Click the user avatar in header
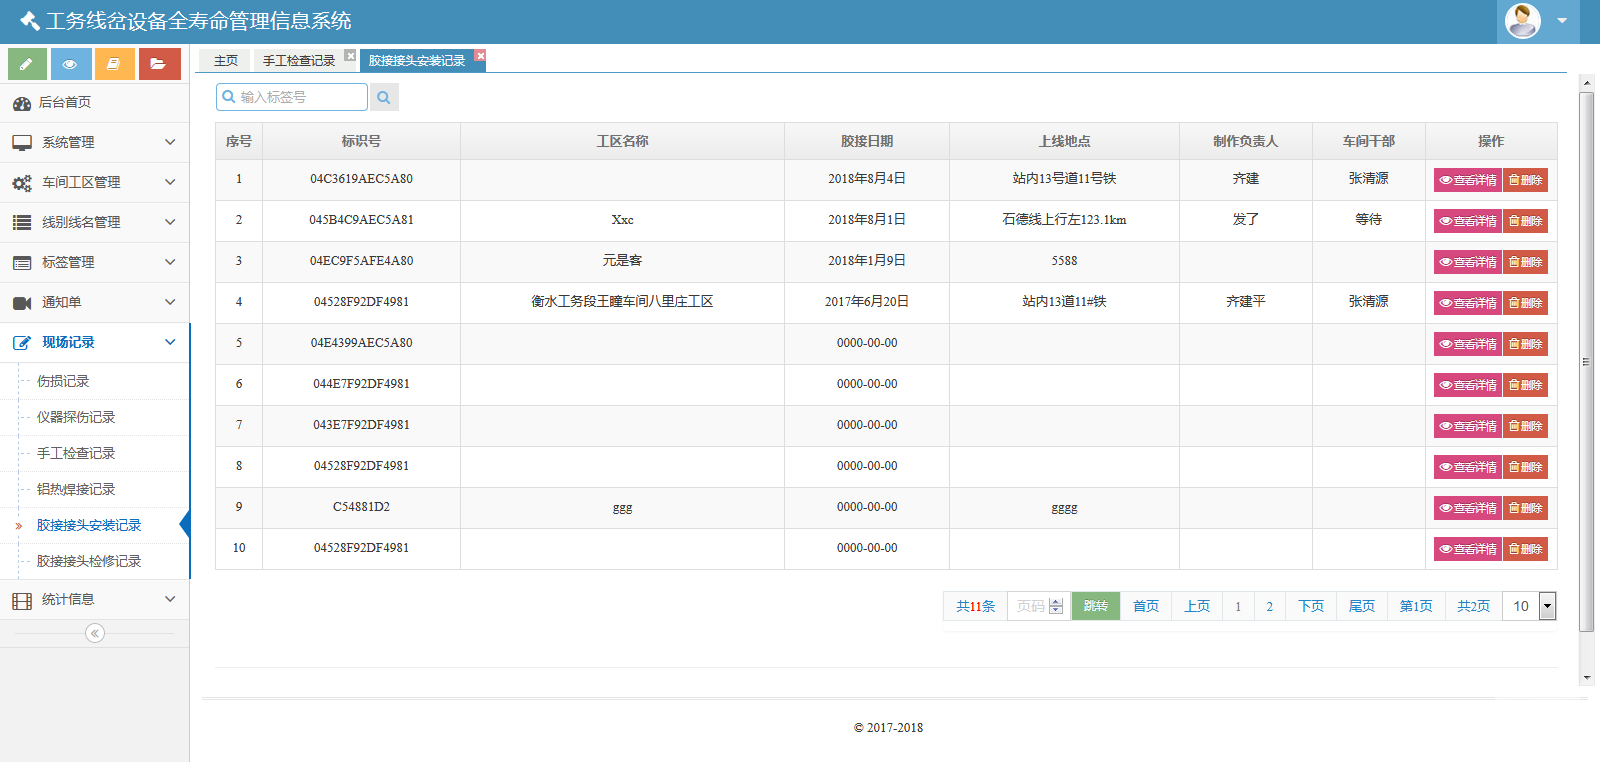 [1522, 21]
